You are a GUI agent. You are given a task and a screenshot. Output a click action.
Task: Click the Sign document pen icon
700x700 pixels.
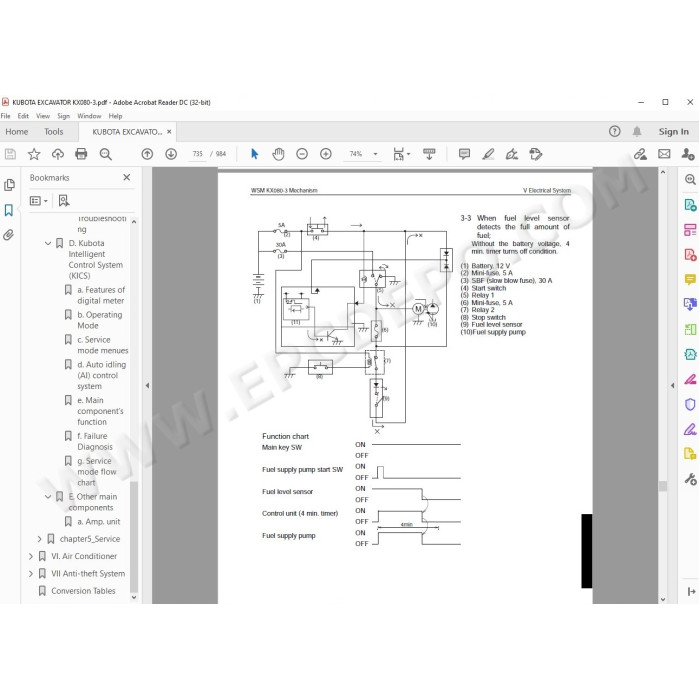coord(512,154)
